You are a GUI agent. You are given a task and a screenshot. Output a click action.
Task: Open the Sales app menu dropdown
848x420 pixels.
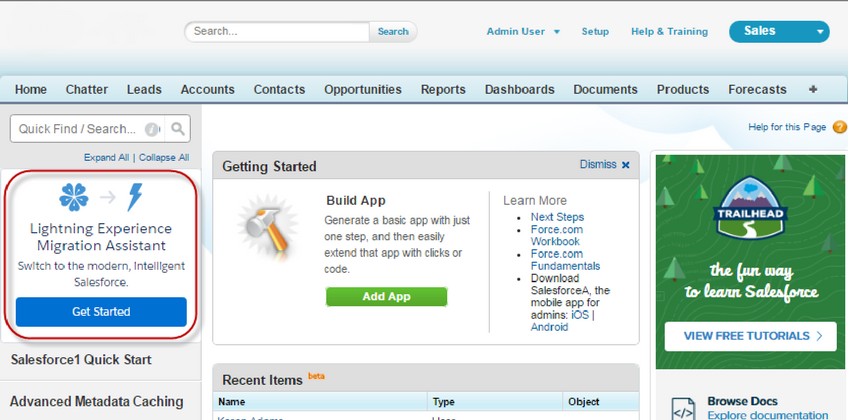point(779,31)
